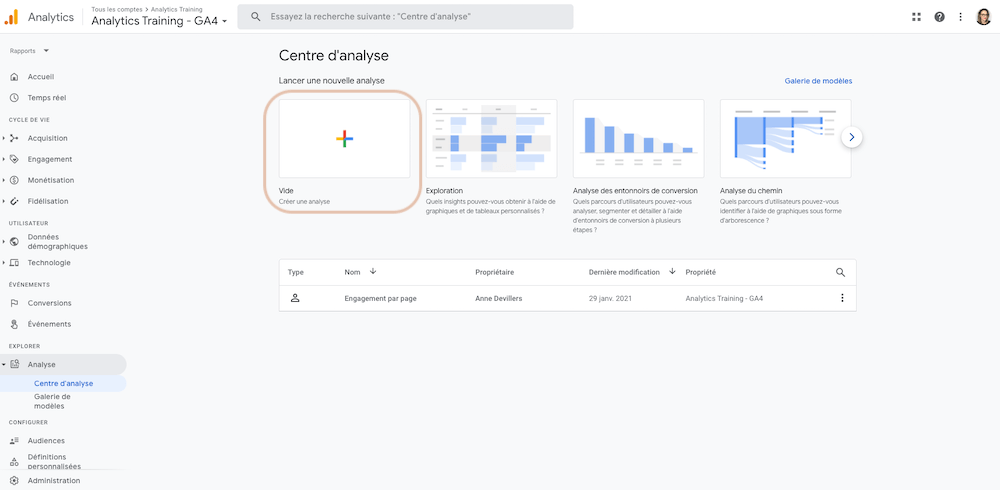
Task: Expand the Monétisation section arrow
Action: (x=4, y=181)
